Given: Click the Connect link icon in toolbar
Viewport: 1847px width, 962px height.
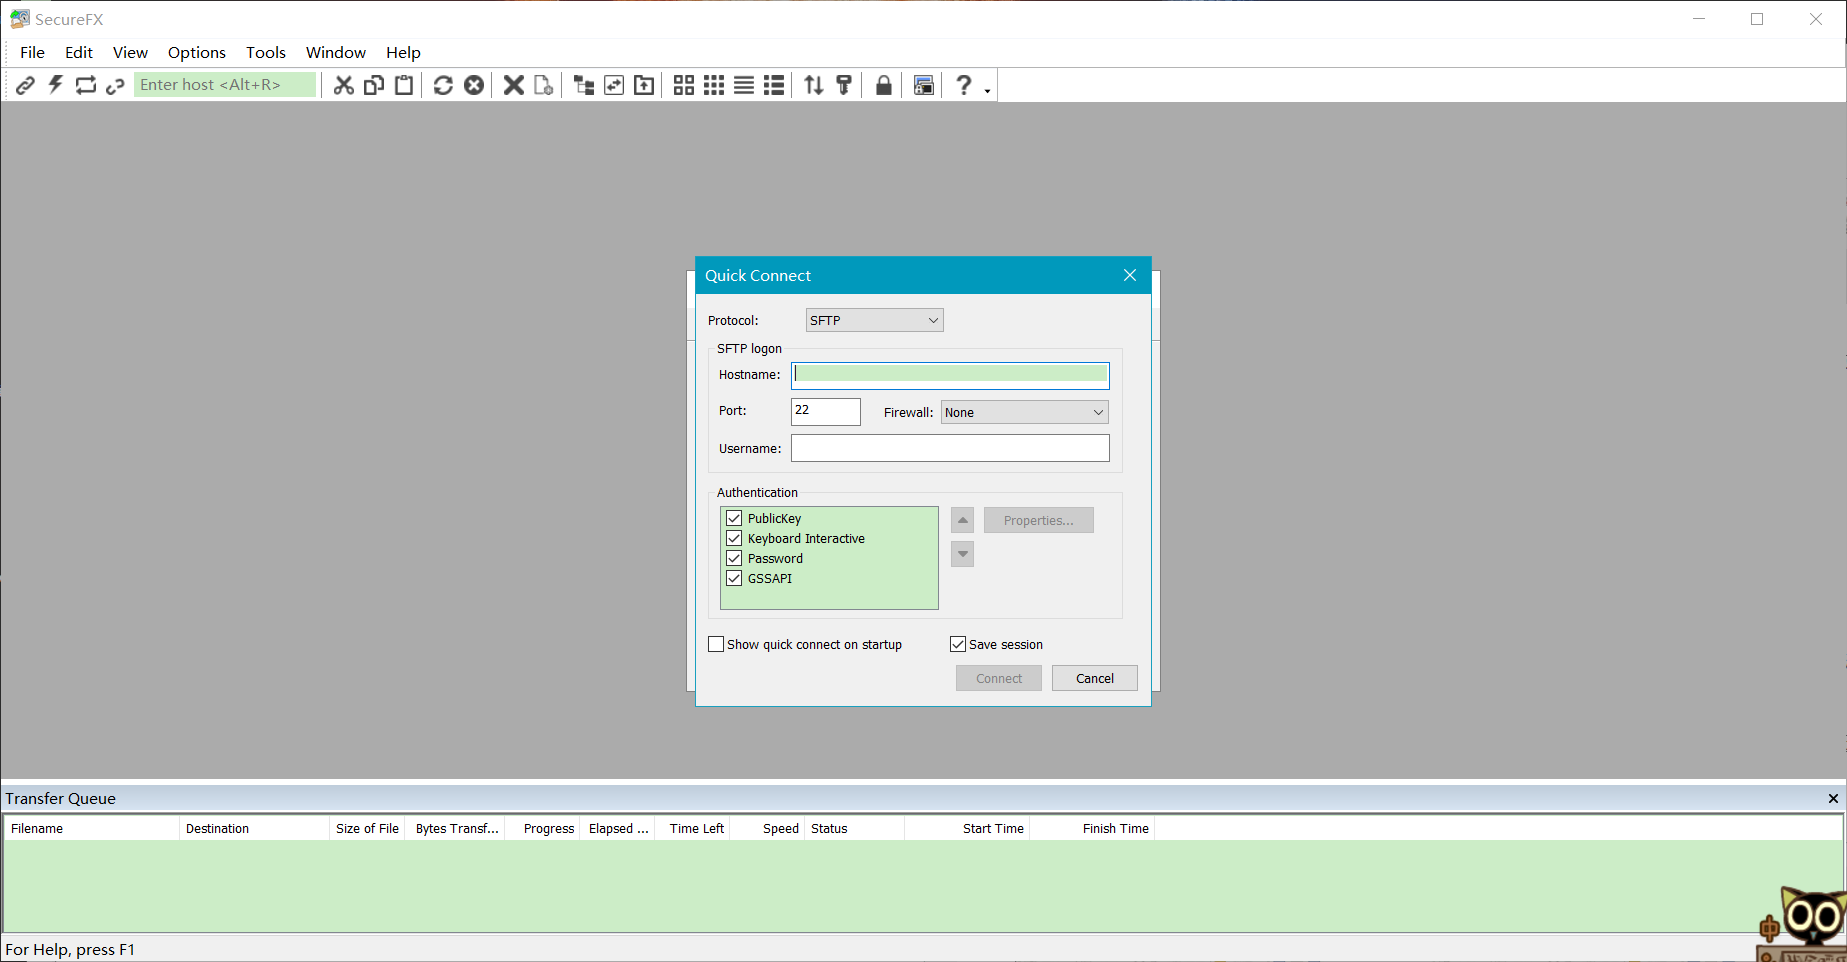Looking at the screenshot, I should coord(25,85).
